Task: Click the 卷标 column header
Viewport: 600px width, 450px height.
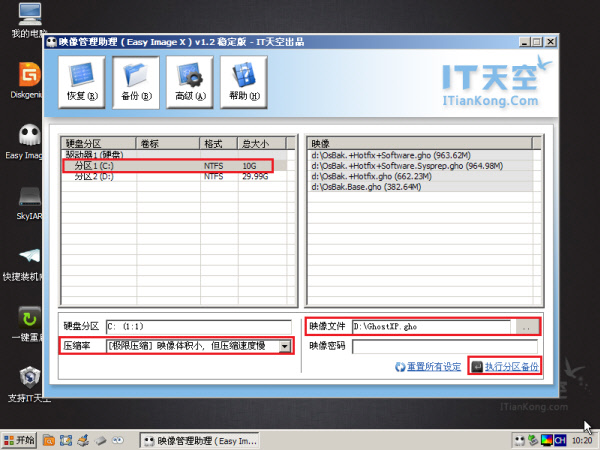Action: pos(168,143)
